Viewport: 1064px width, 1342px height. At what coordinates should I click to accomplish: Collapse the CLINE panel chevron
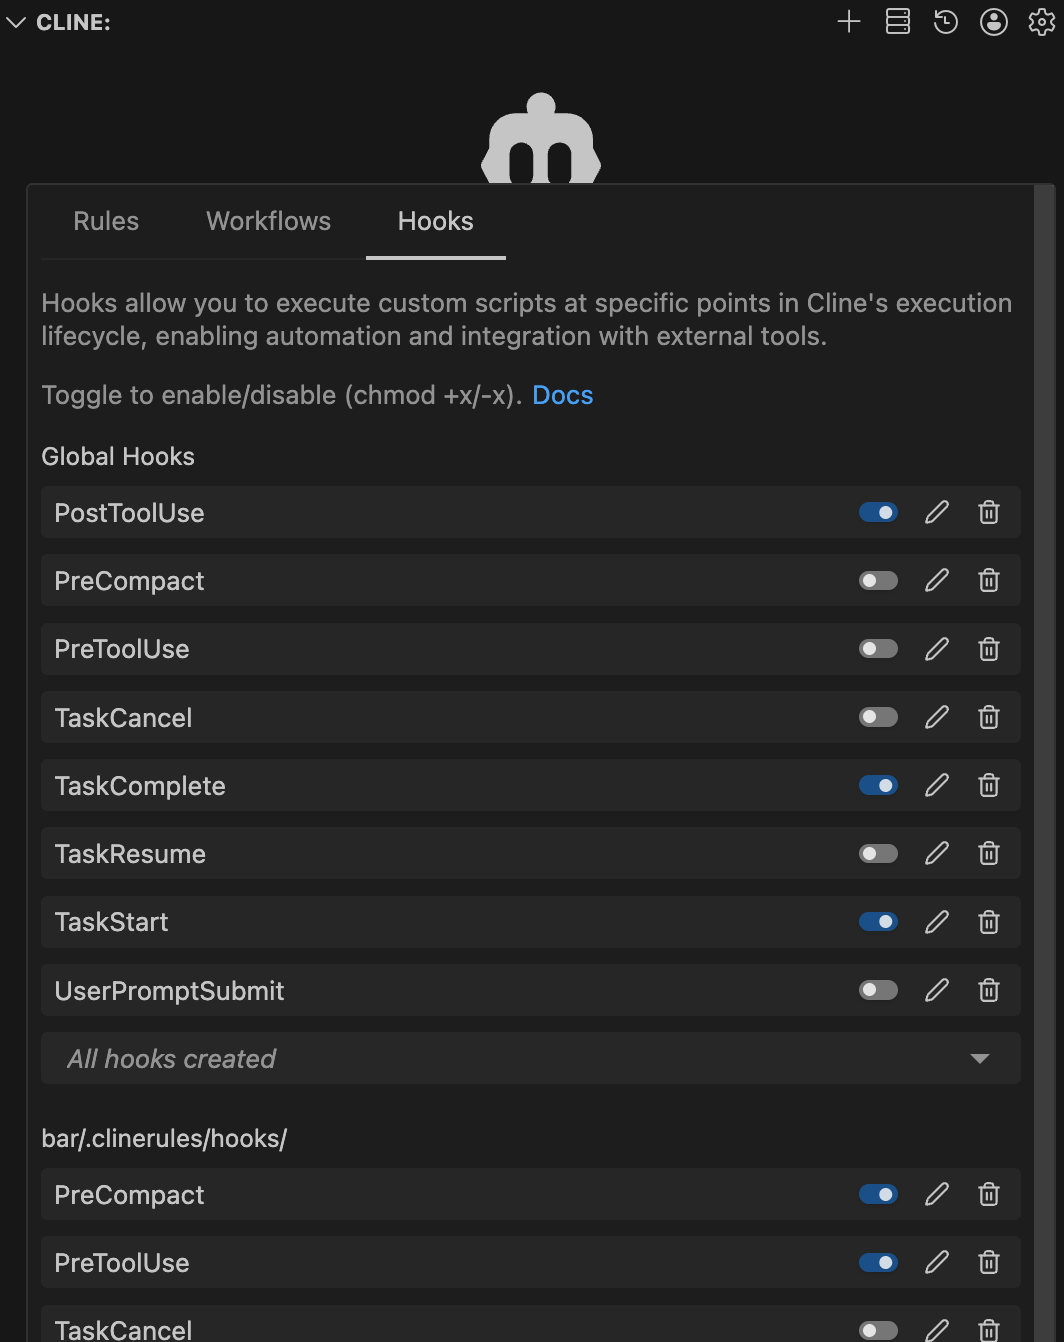coord(15,21)
